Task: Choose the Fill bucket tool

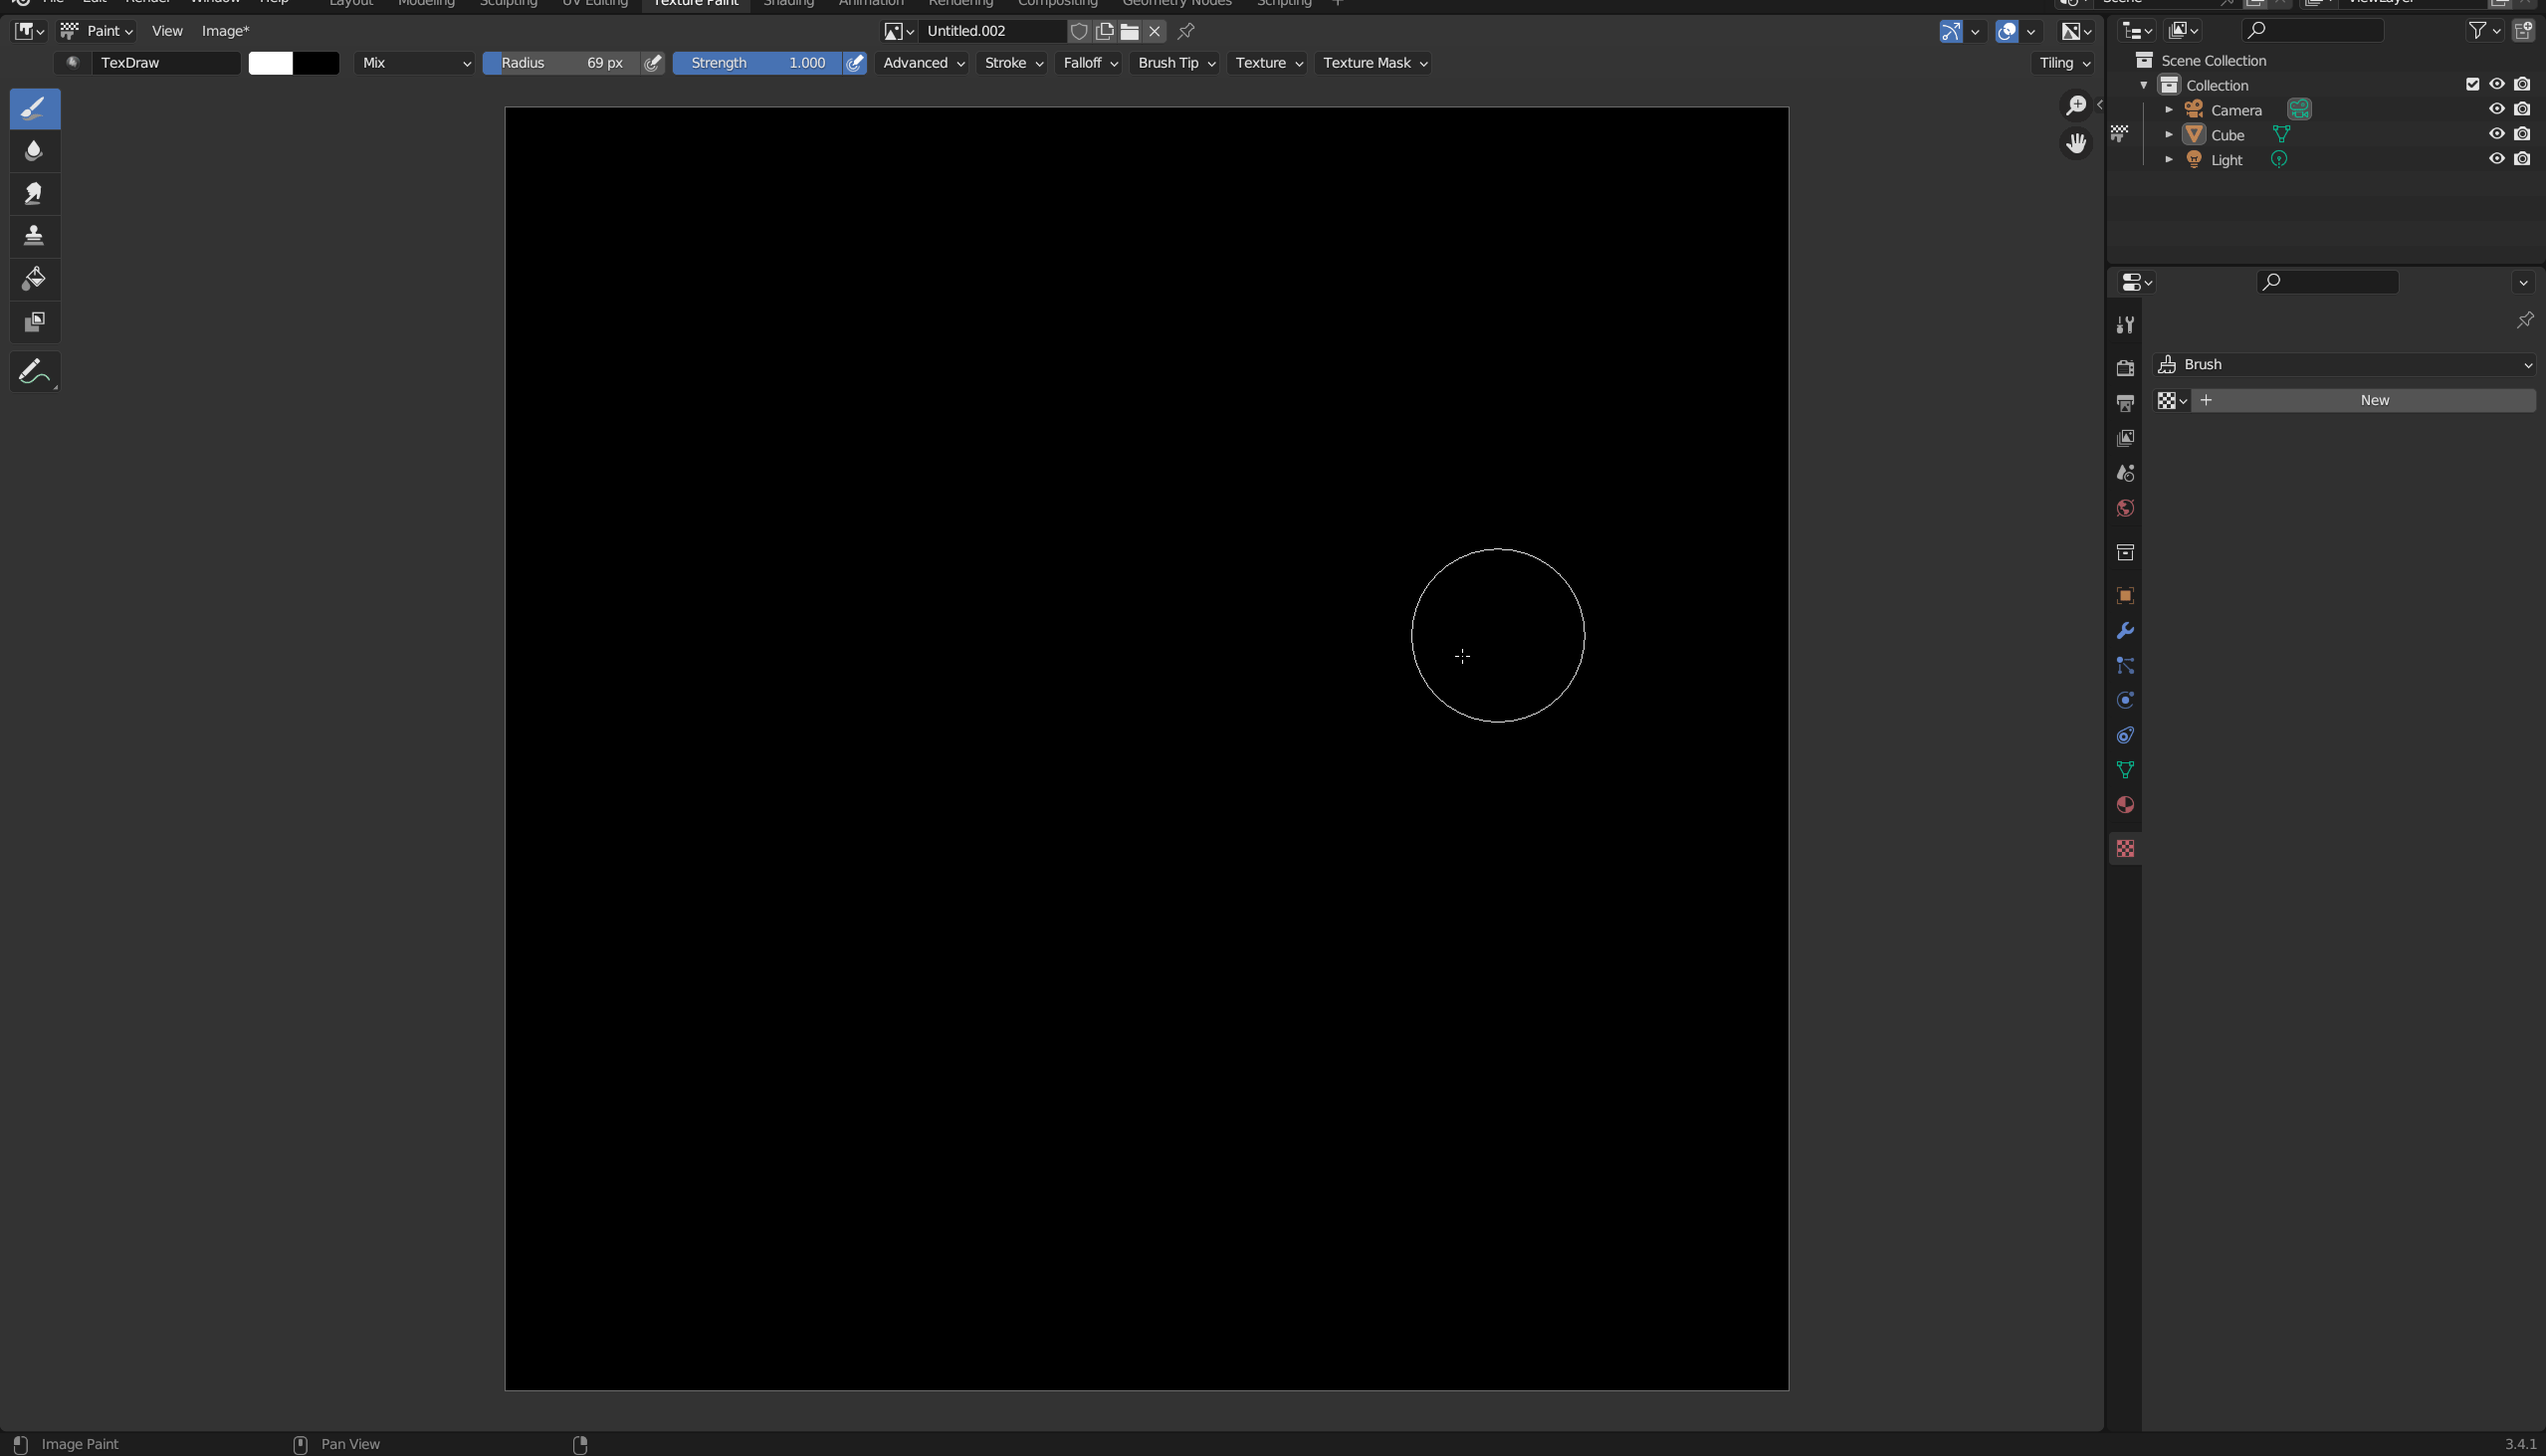Action: tap(33, 279)
